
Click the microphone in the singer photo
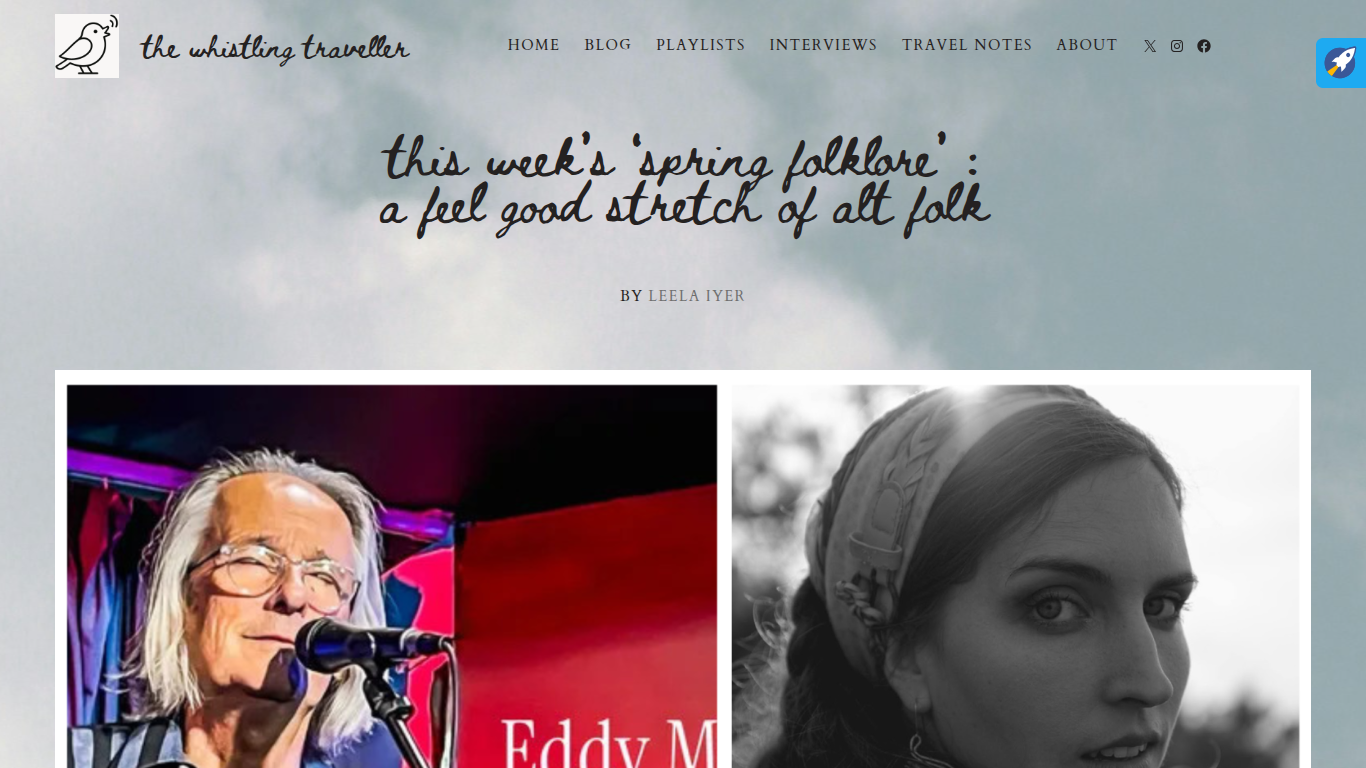(x=372, y=644)
